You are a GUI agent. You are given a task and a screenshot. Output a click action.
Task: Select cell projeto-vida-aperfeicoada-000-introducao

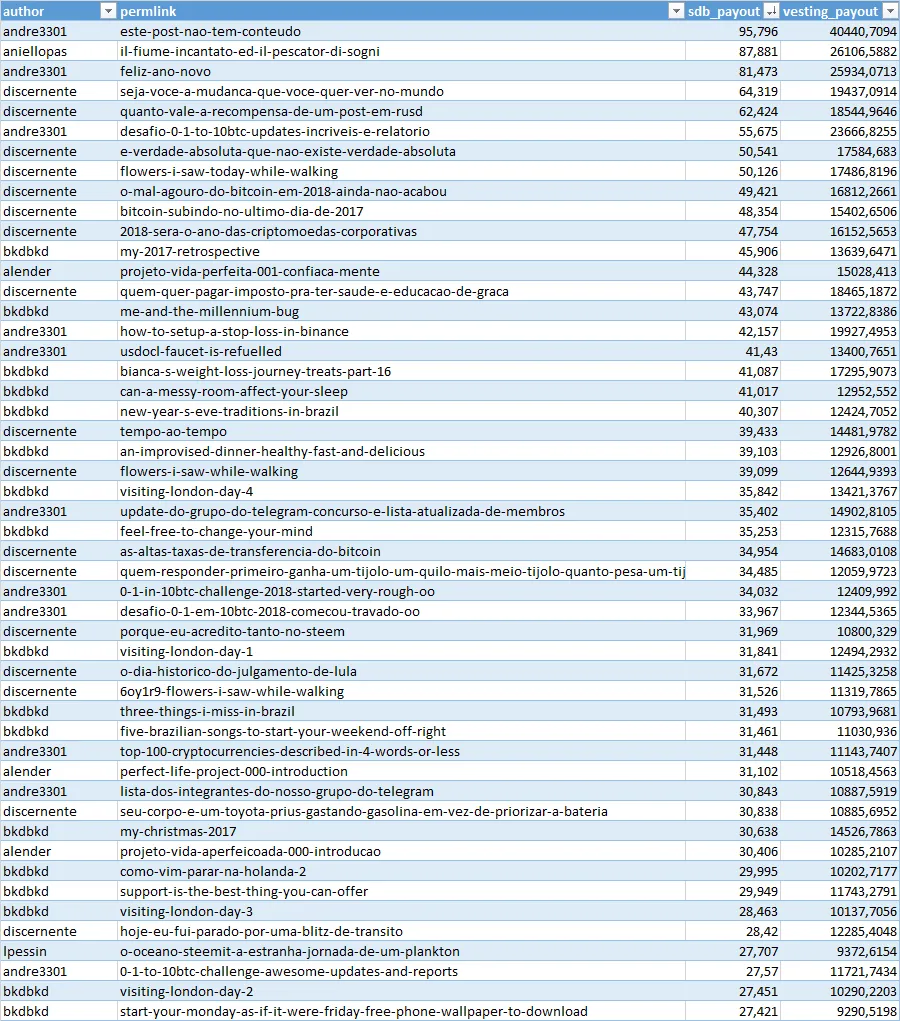(401, 852)
